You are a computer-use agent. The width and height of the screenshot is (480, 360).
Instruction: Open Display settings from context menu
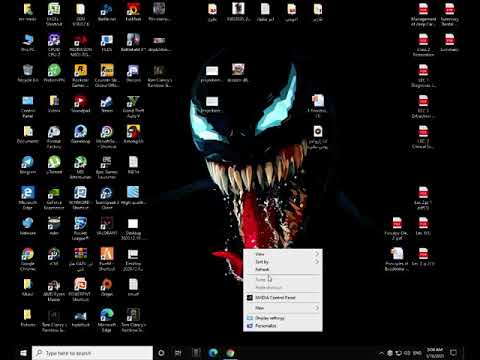click(283, 318)
